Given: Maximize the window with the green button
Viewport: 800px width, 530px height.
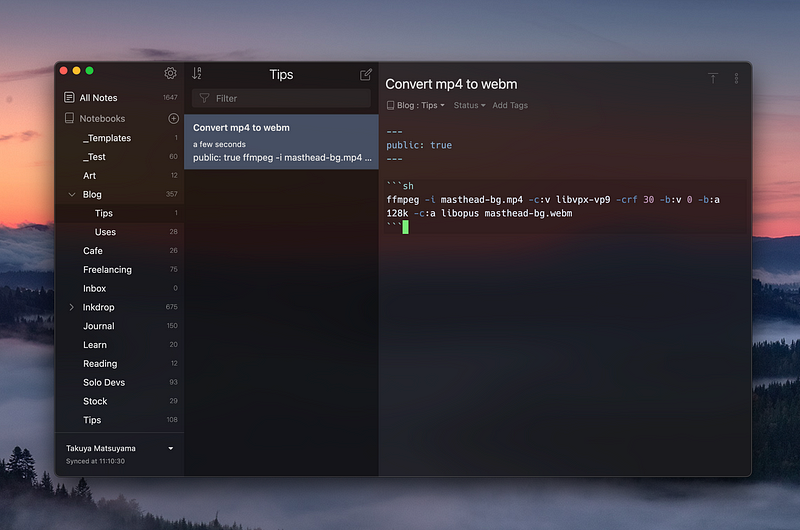Looking at the screenshot, I should coord(89,71).
